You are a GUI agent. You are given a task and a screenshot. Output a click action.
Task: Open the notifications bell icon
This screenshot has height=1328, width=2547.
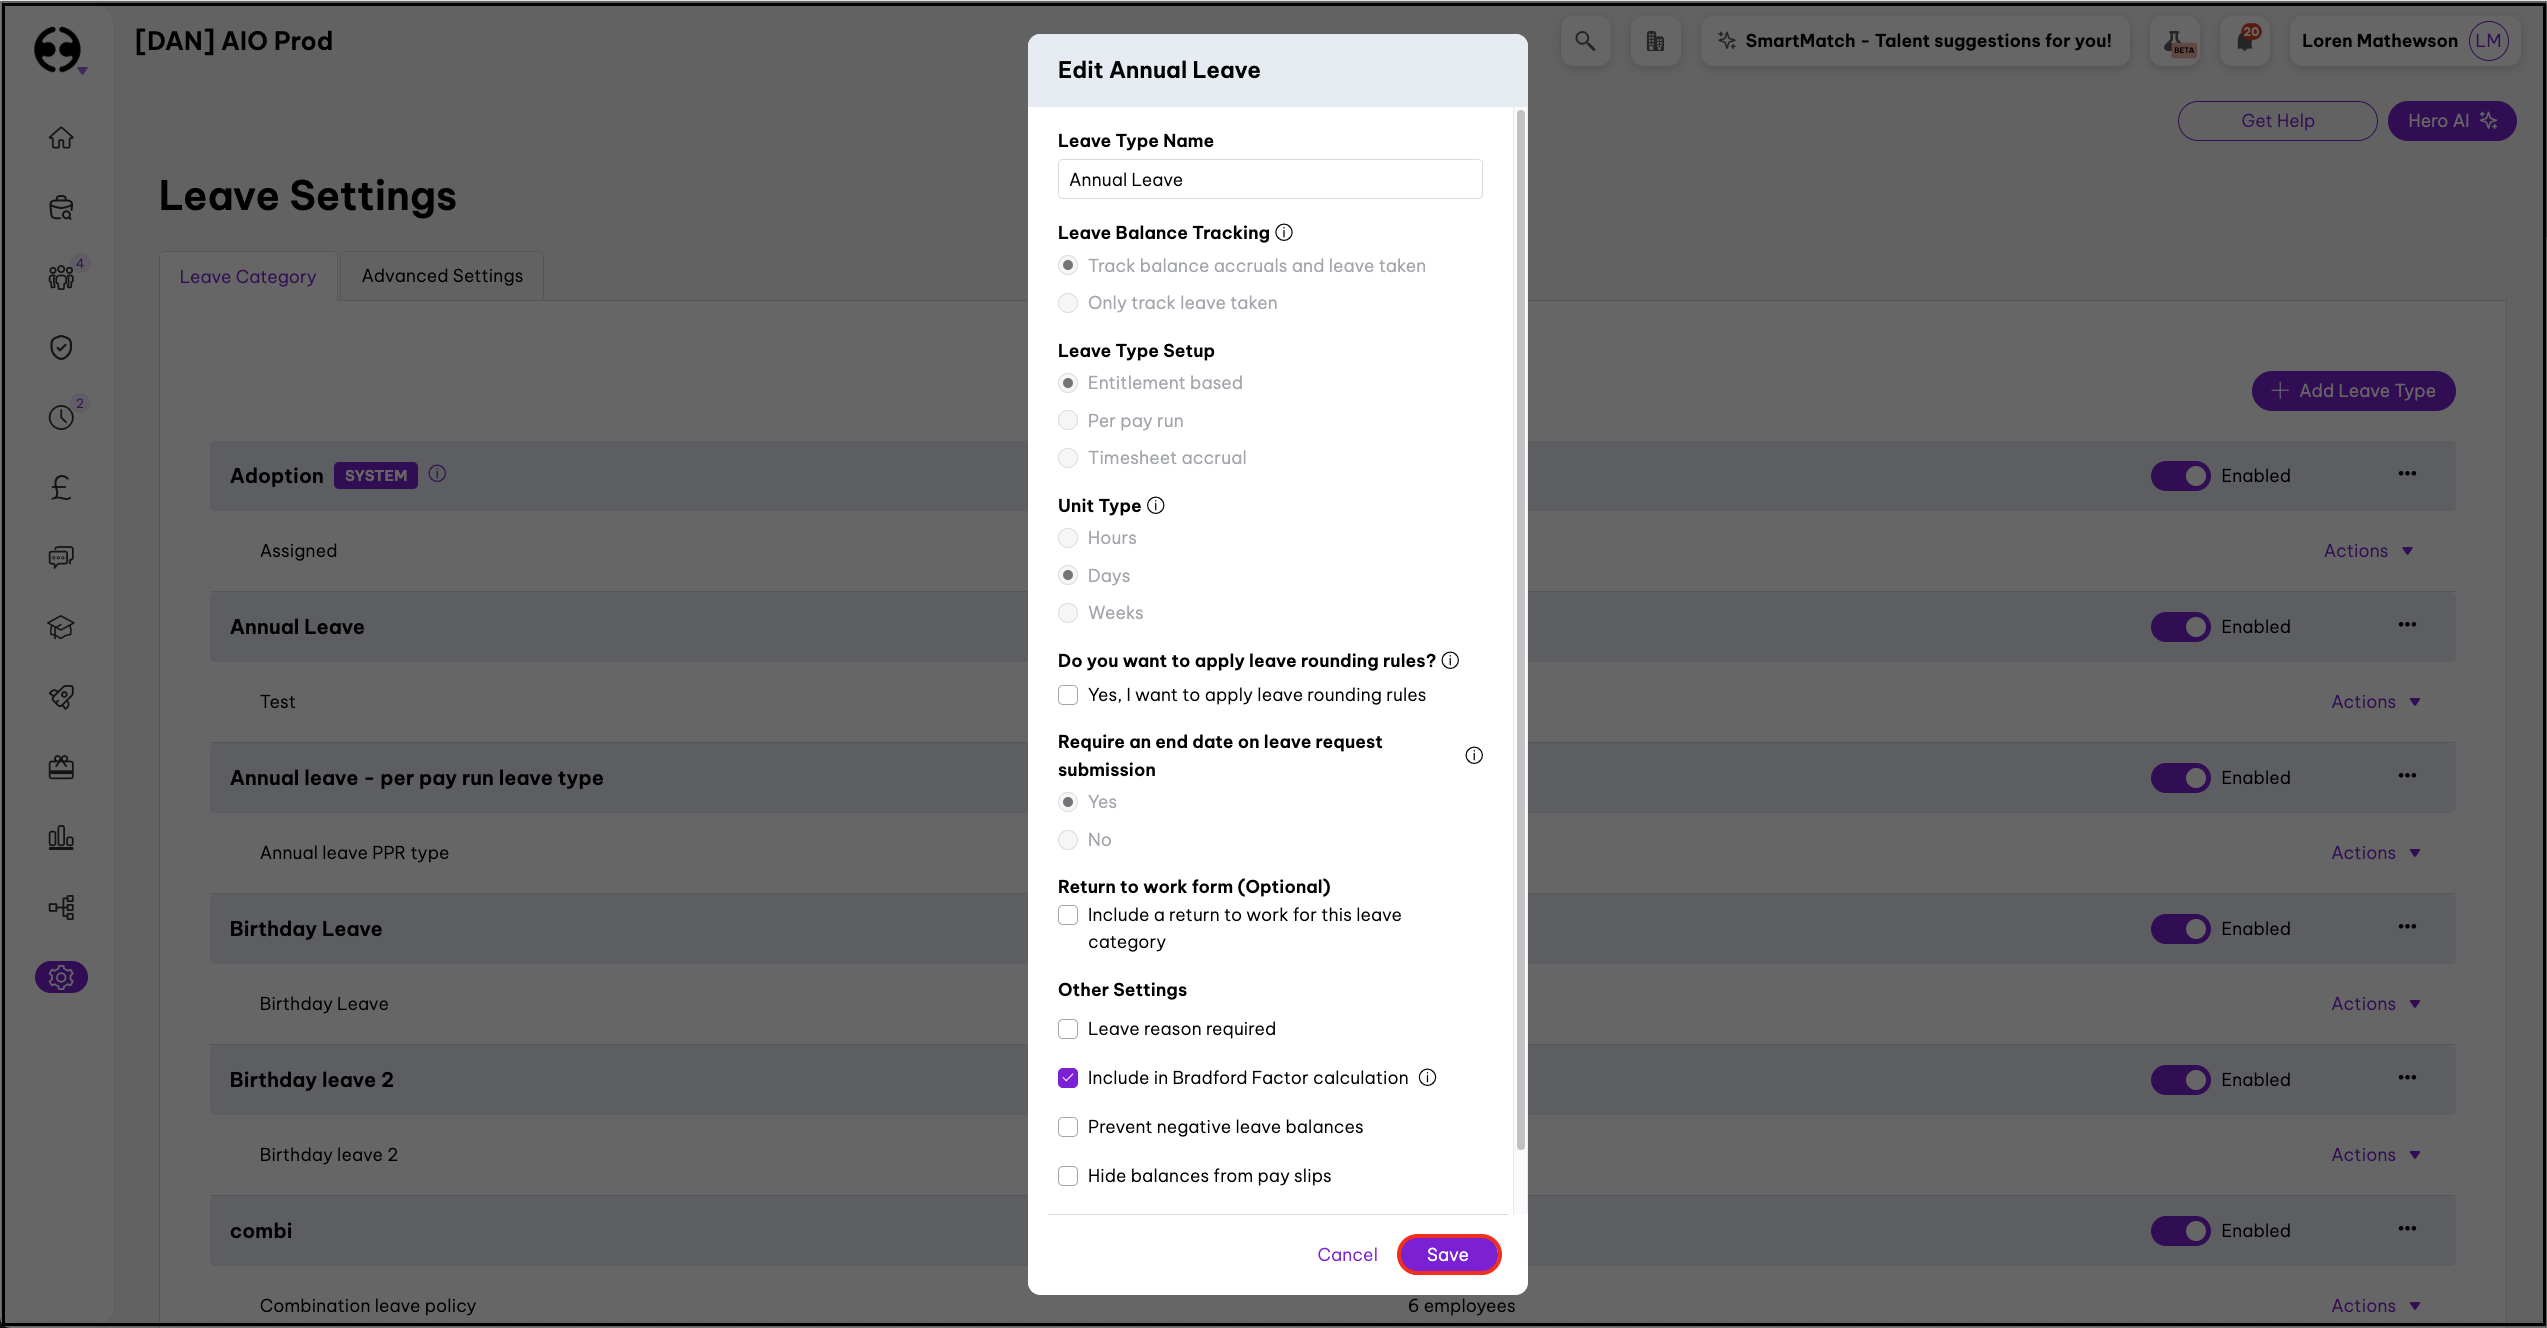2245,41
